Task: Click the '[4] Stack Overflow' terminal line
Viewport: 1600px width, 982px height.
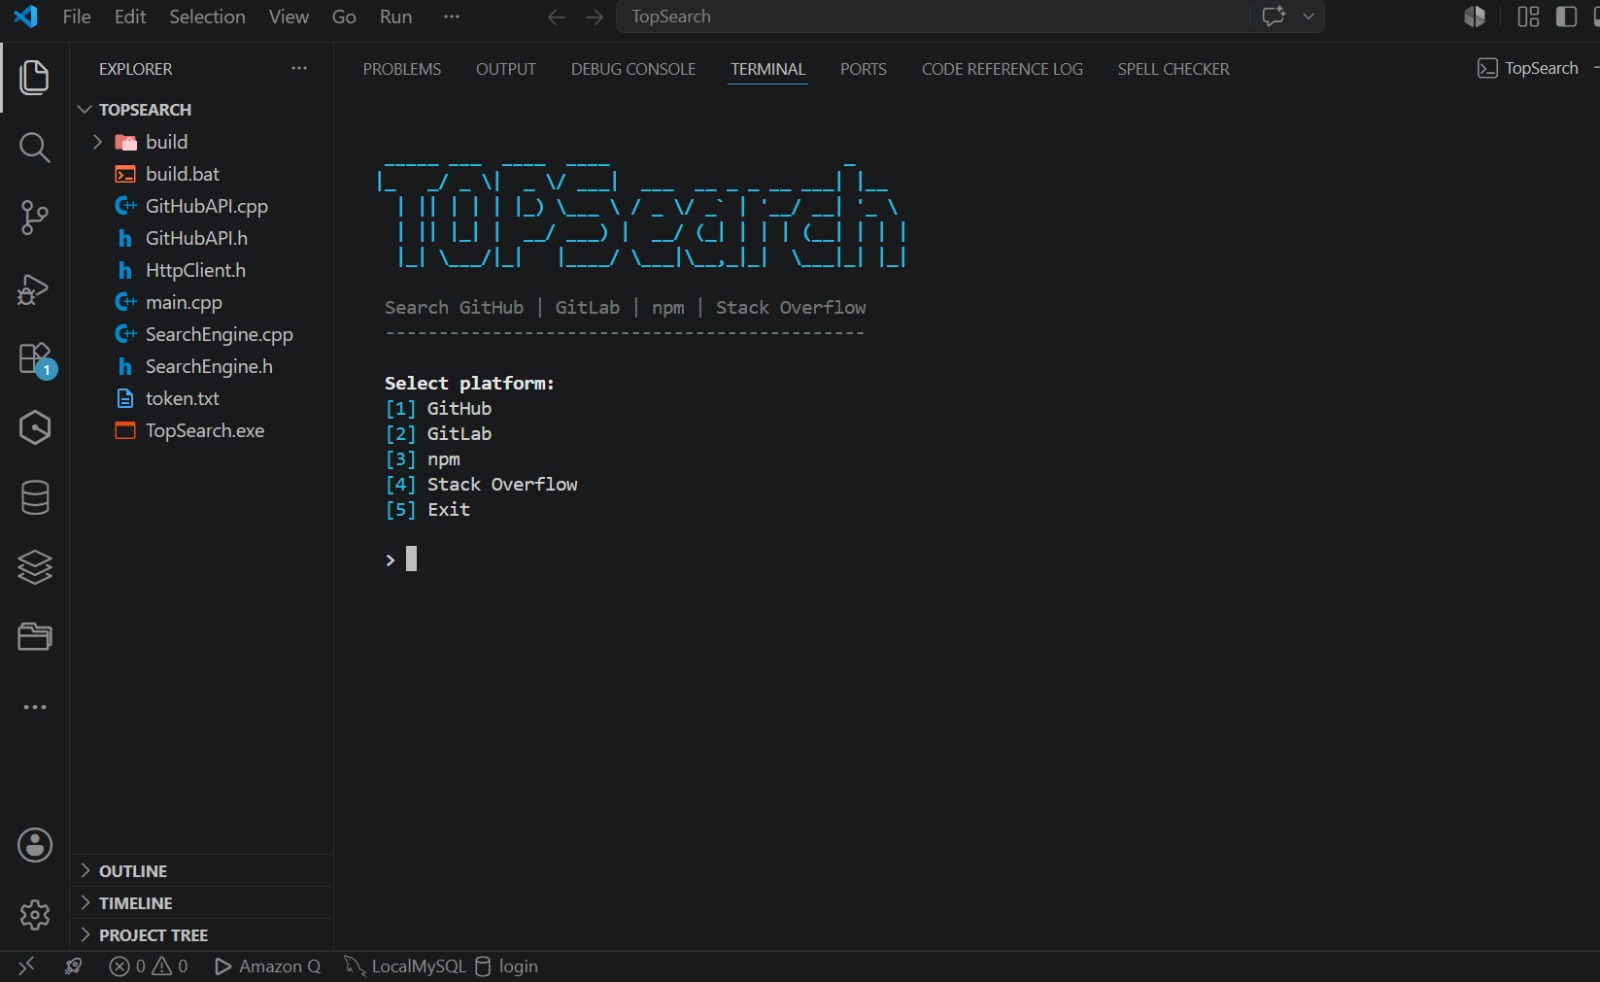Action: 481,484
